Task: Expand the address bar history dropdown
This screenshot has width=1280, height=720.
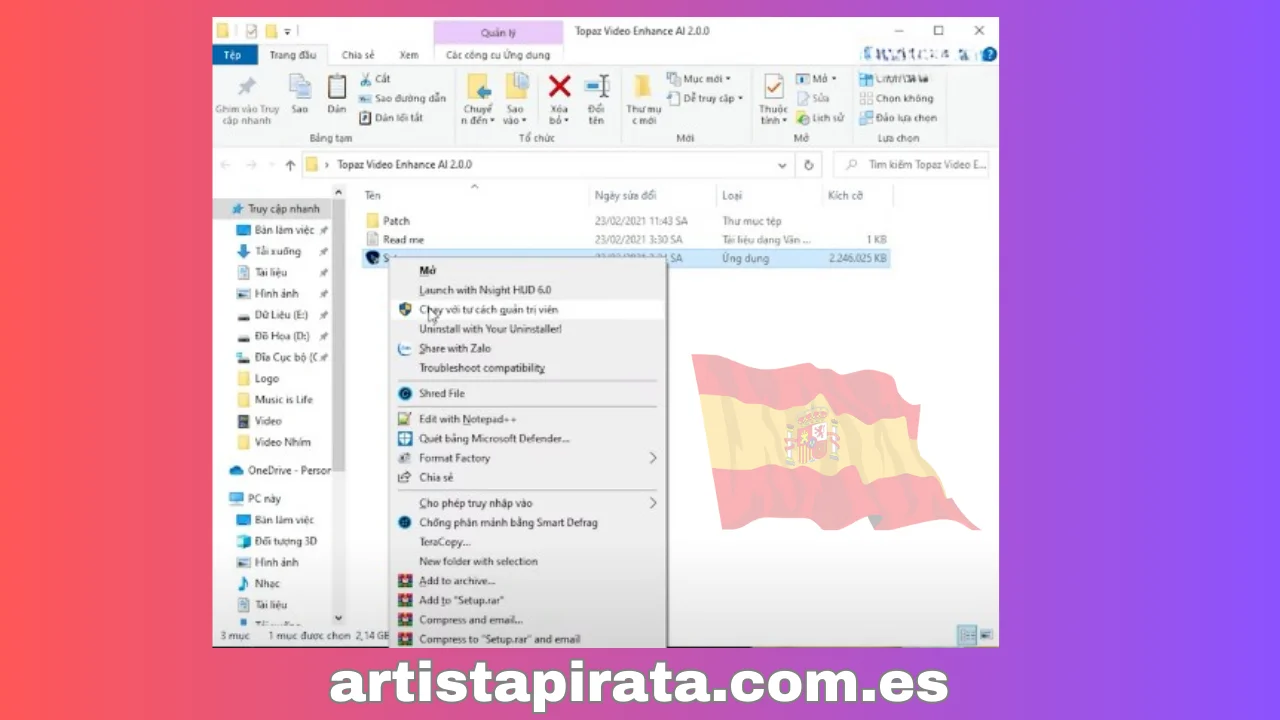Action: pyautogui.click(x=782, y=165)
